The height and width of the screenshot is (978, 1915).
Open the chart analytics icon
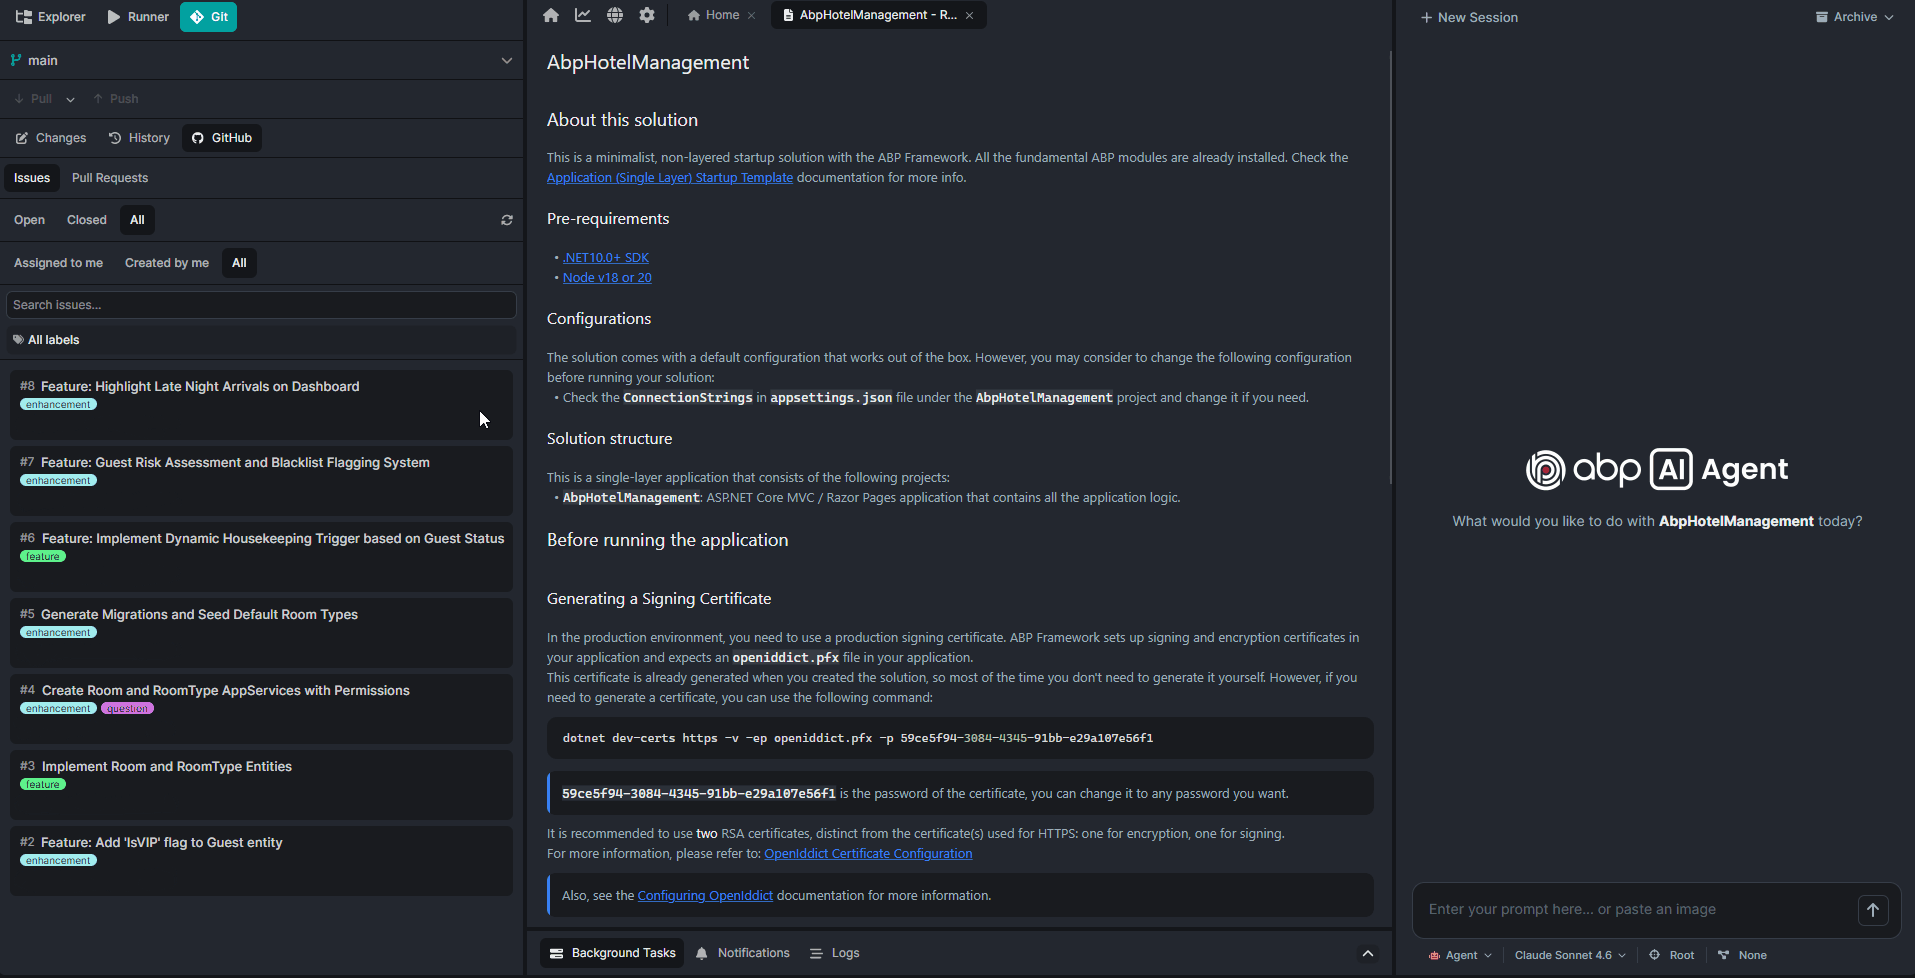click(x=583, y=15)
